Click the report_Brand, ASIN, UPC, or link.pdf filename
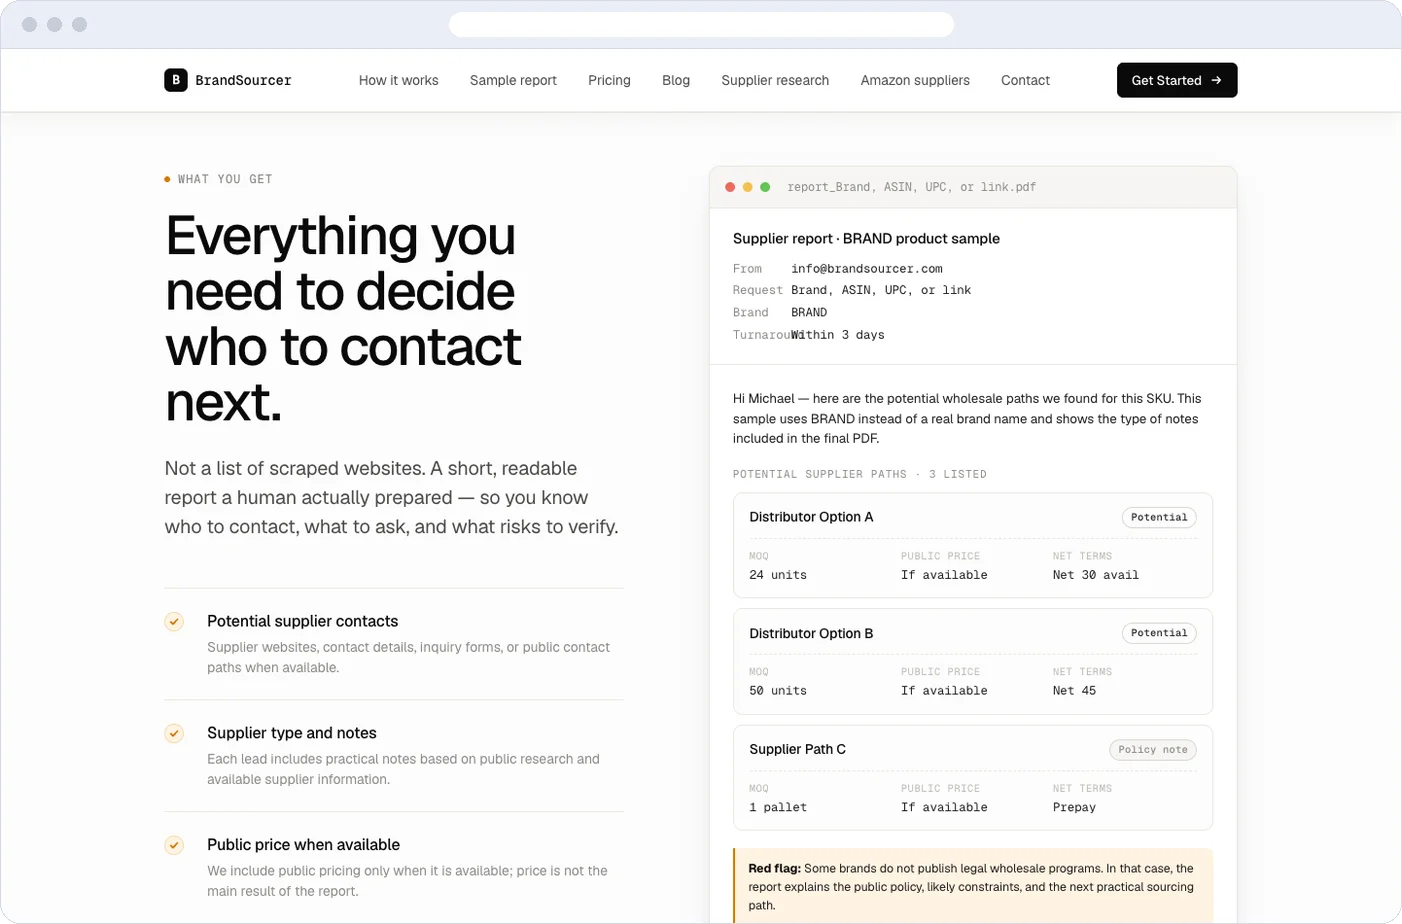The height and width of the screenshot is (924, 1402). (x=912, y=187)
